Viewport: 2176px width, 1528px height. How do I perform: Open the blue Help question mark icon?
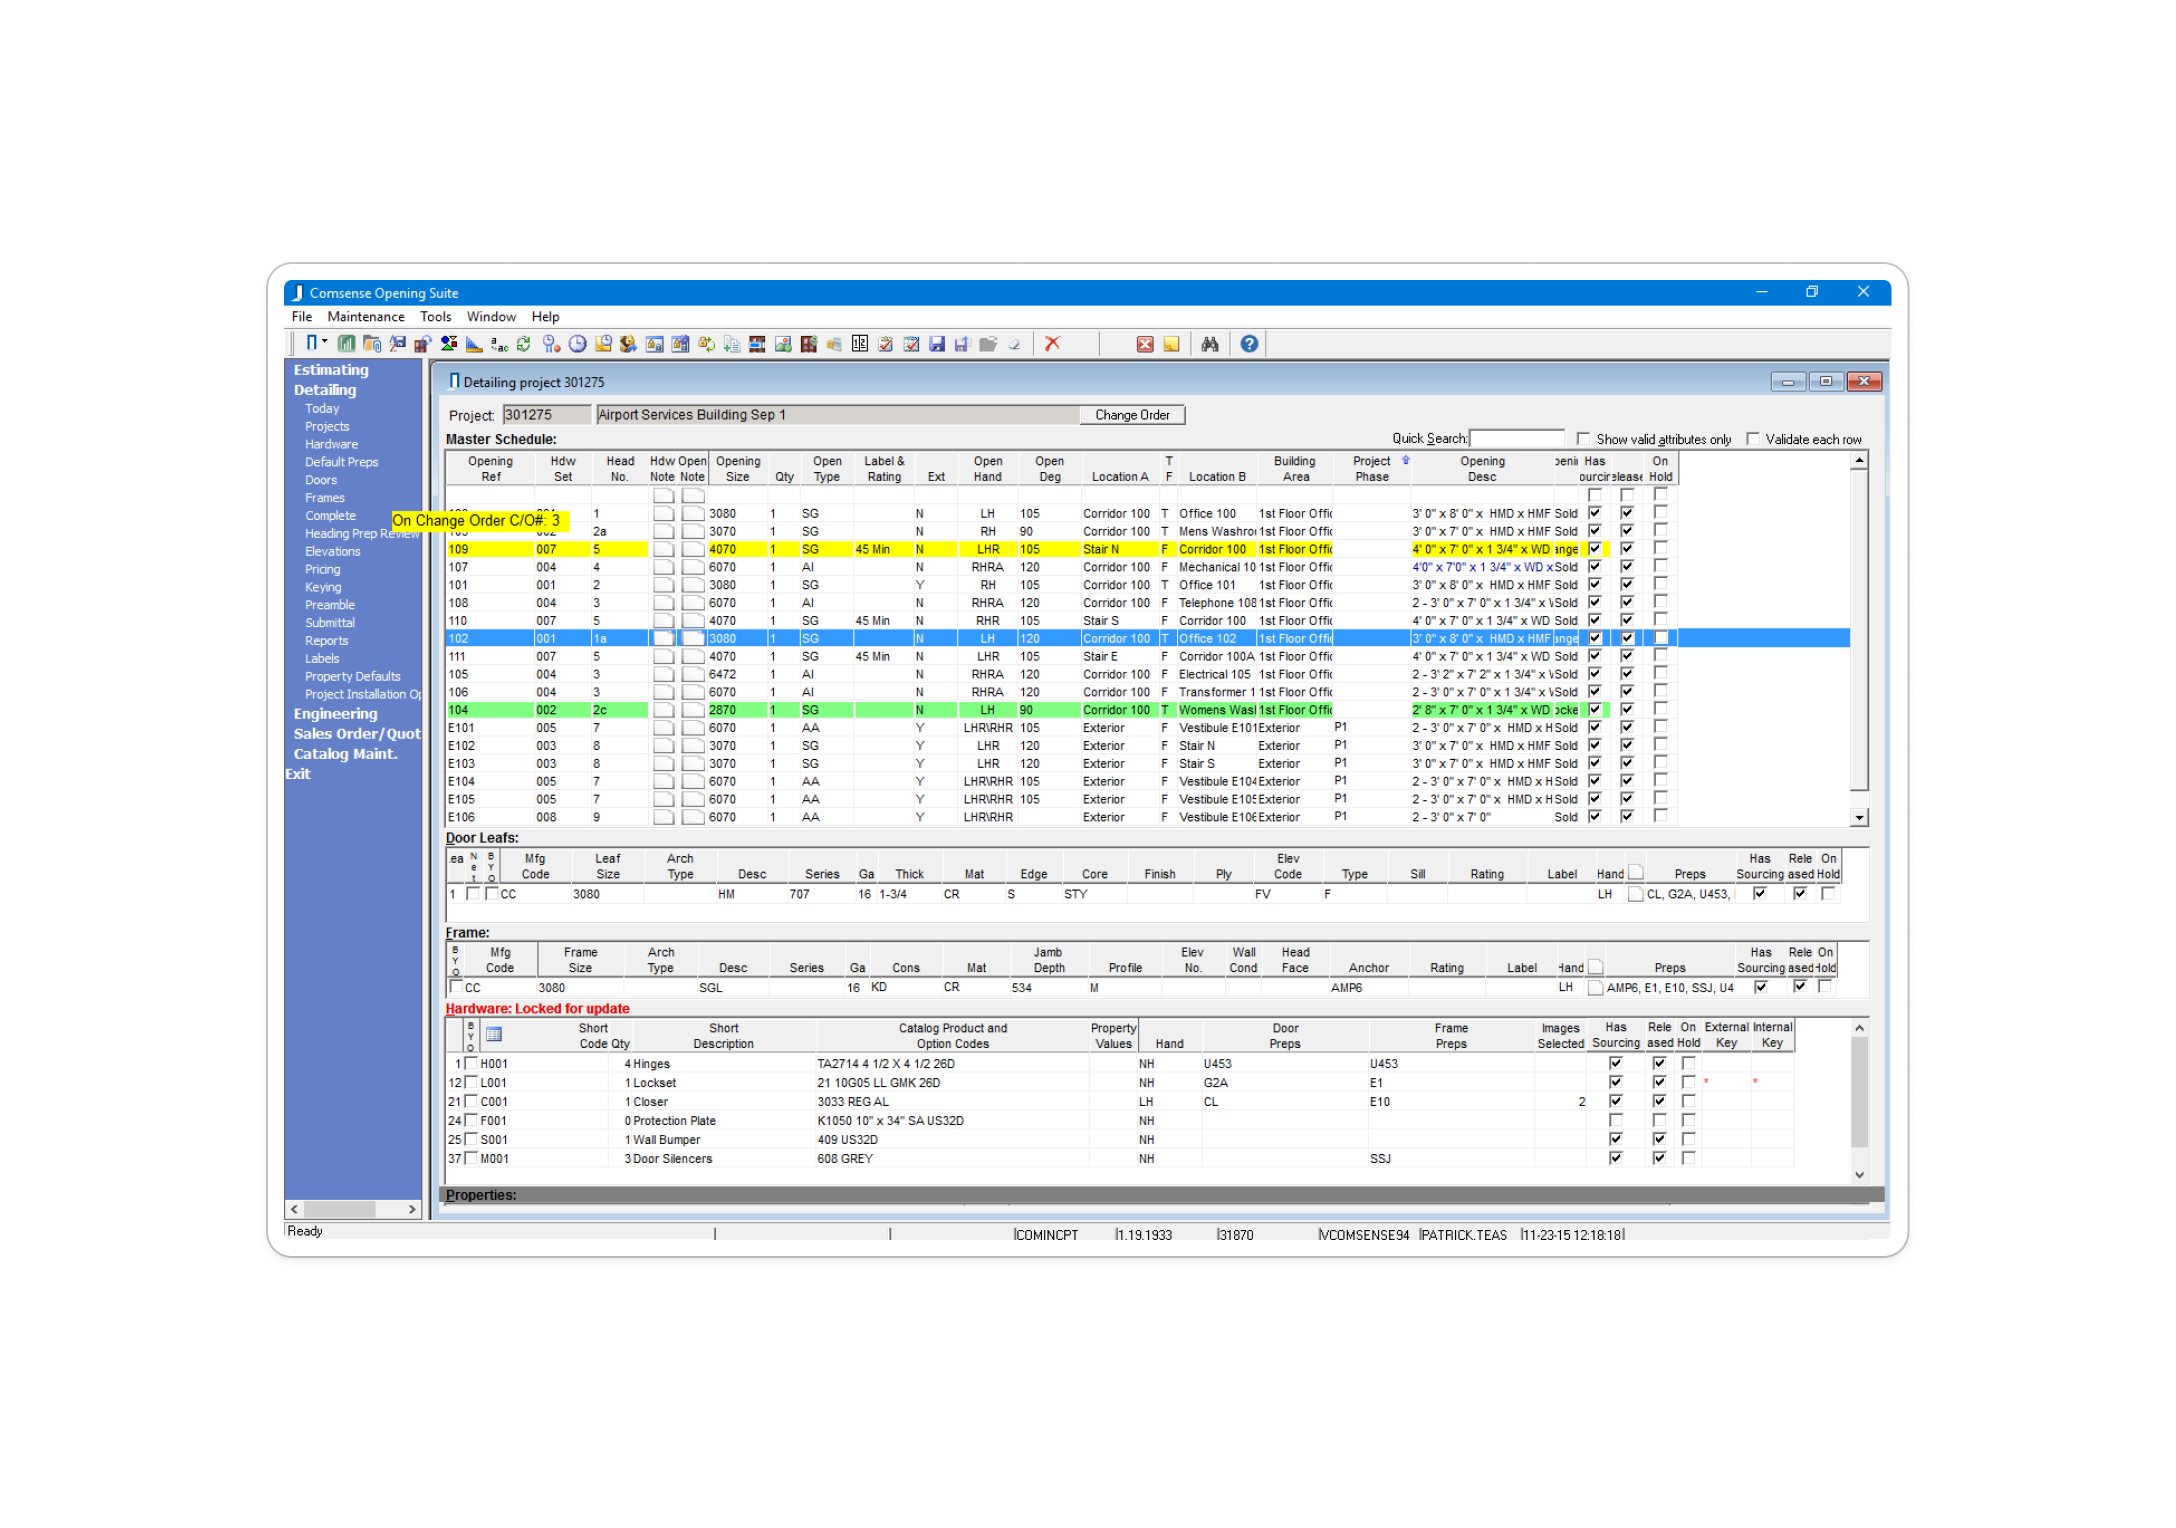pyautogui.click(x=1249, y=344)
